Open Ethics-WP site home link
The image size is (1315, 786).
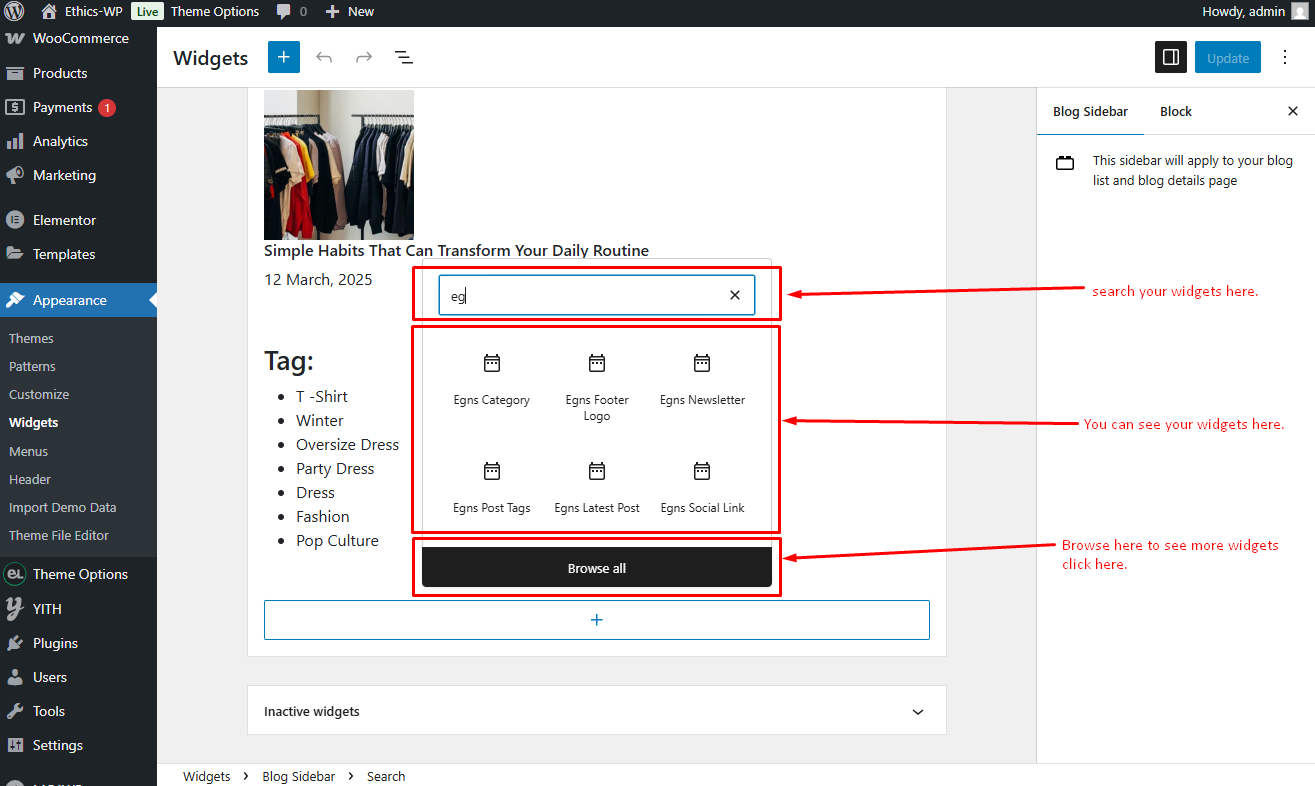81,12
